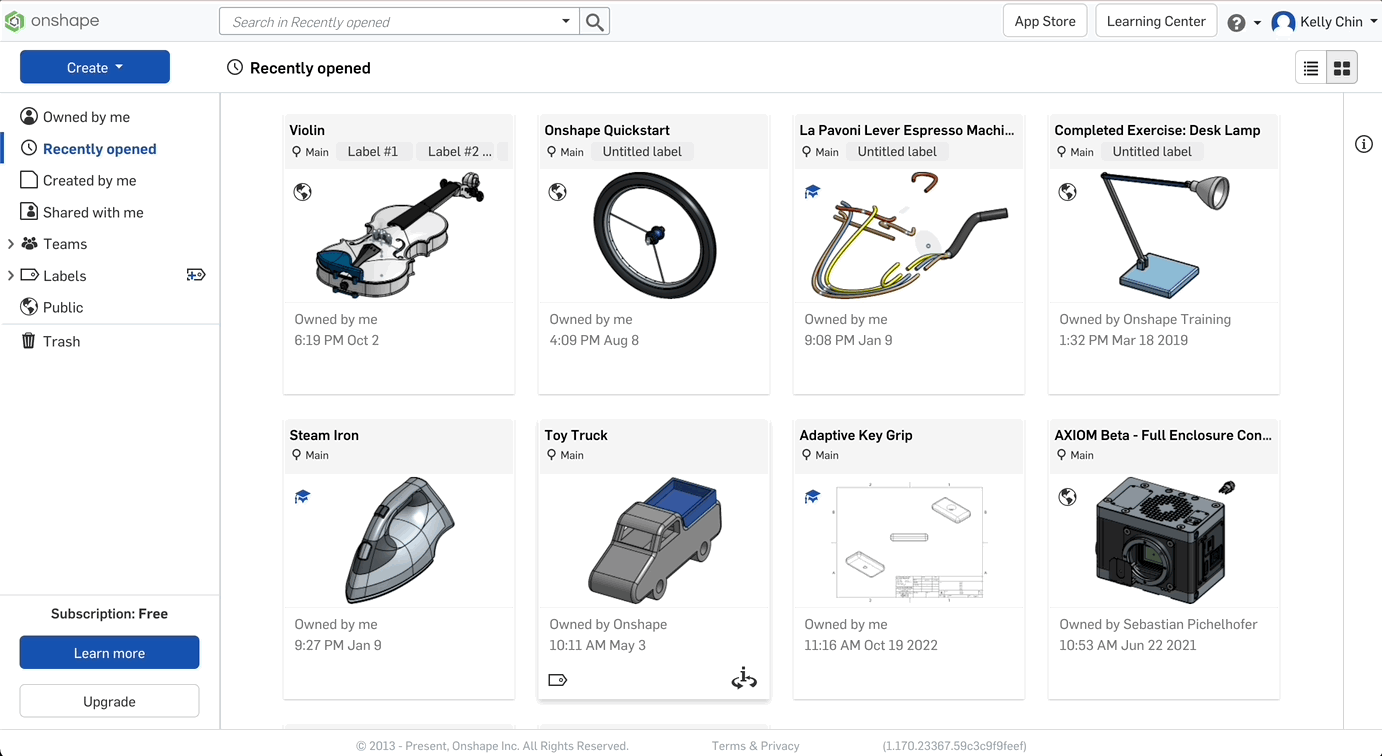The height and width of the screenshot is (756, 1382).
Task: Click the globe icon on Onshape Quickstart card
Action: point(558,192)
